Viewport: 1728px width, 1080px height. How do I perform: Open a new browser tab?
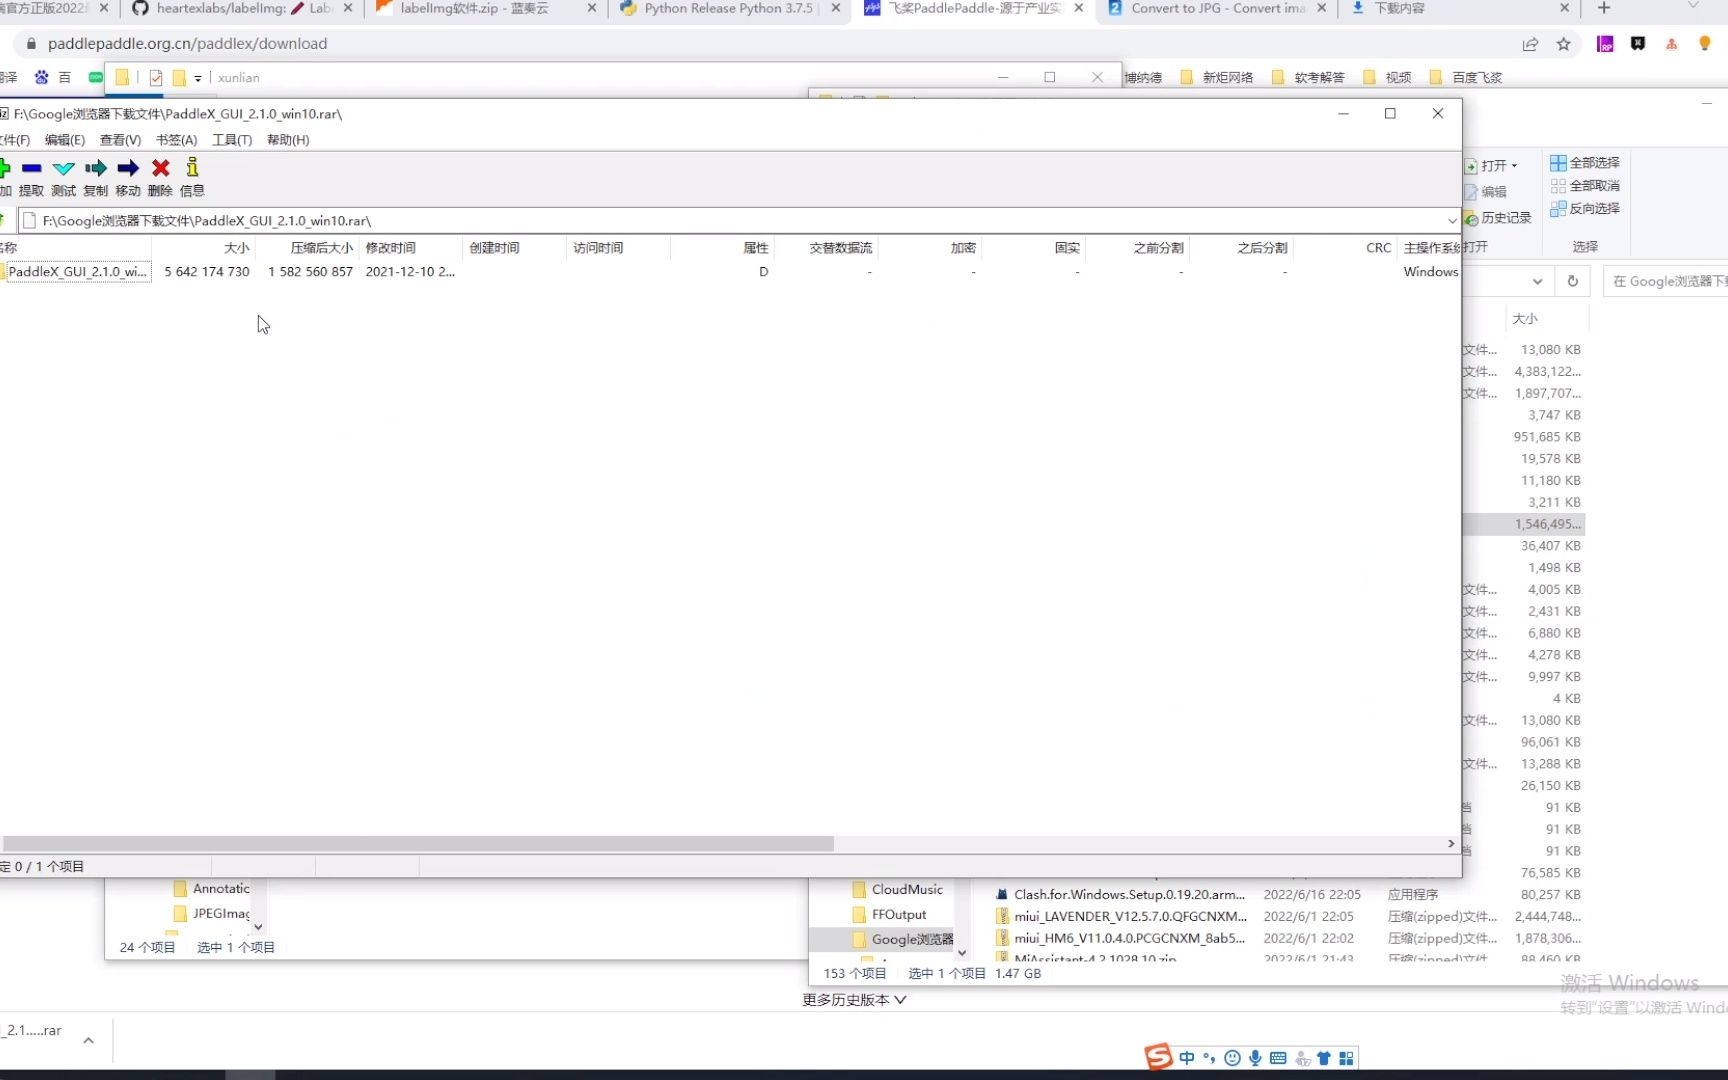1604,8
